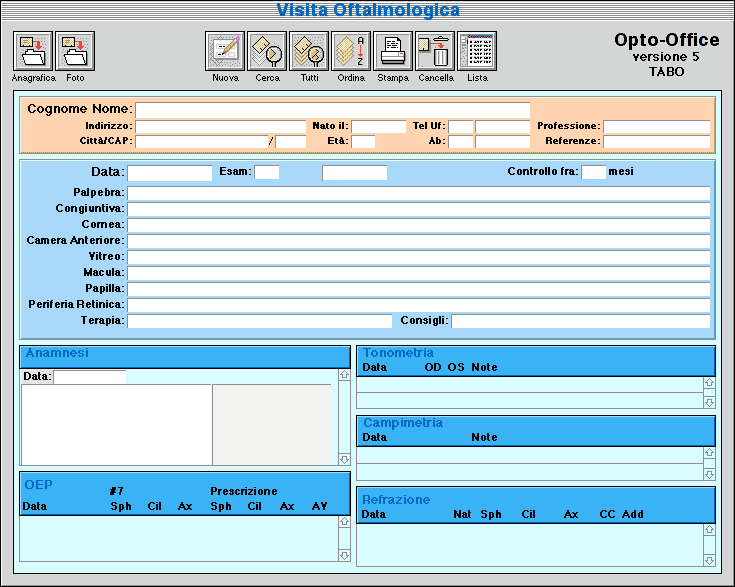
Task: Click the Tel Uf prefix field
Action: click(x=461, y=127)
